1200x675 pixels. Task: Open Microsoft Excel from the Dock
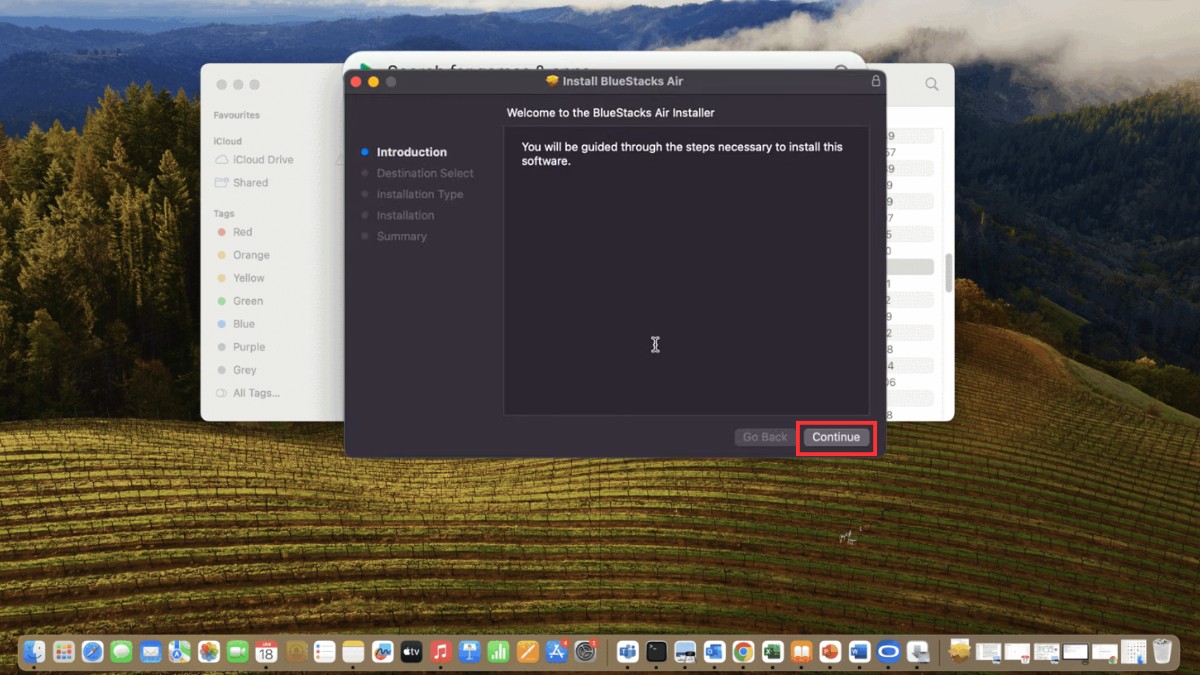772,652
